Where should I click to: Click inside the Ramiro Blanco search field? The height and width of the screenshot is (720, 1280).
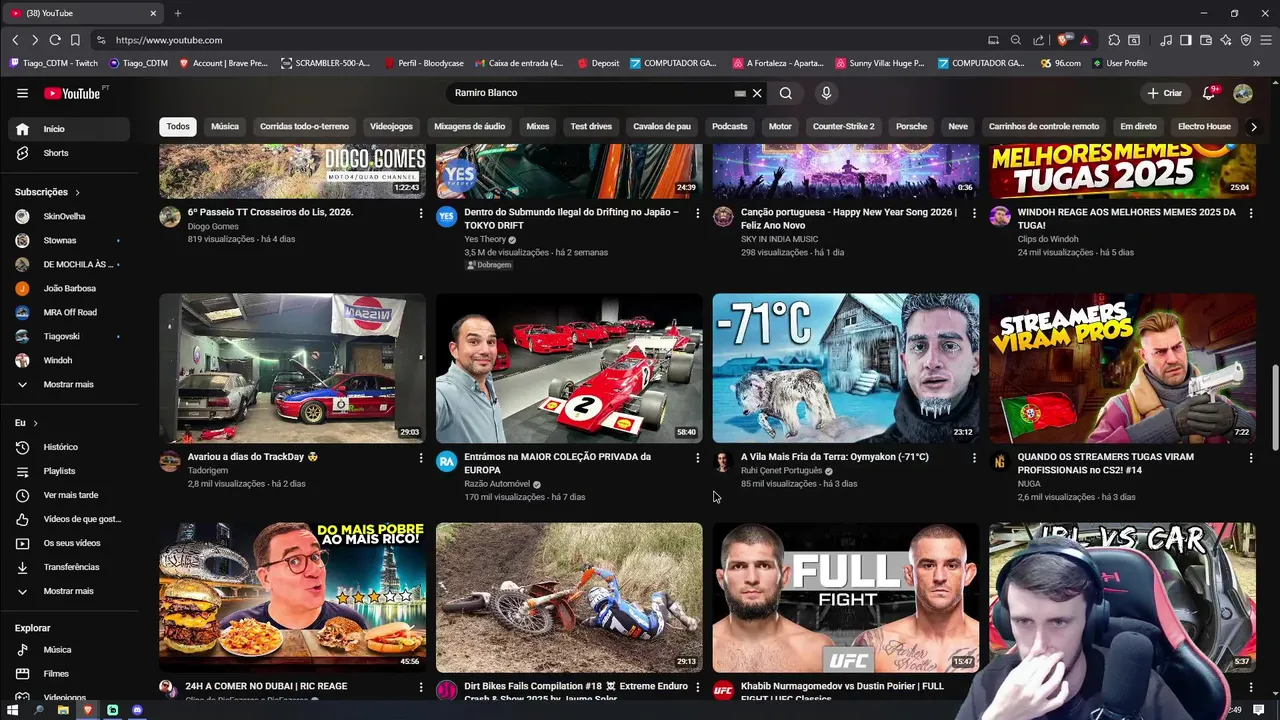click(x=595, y=93)
